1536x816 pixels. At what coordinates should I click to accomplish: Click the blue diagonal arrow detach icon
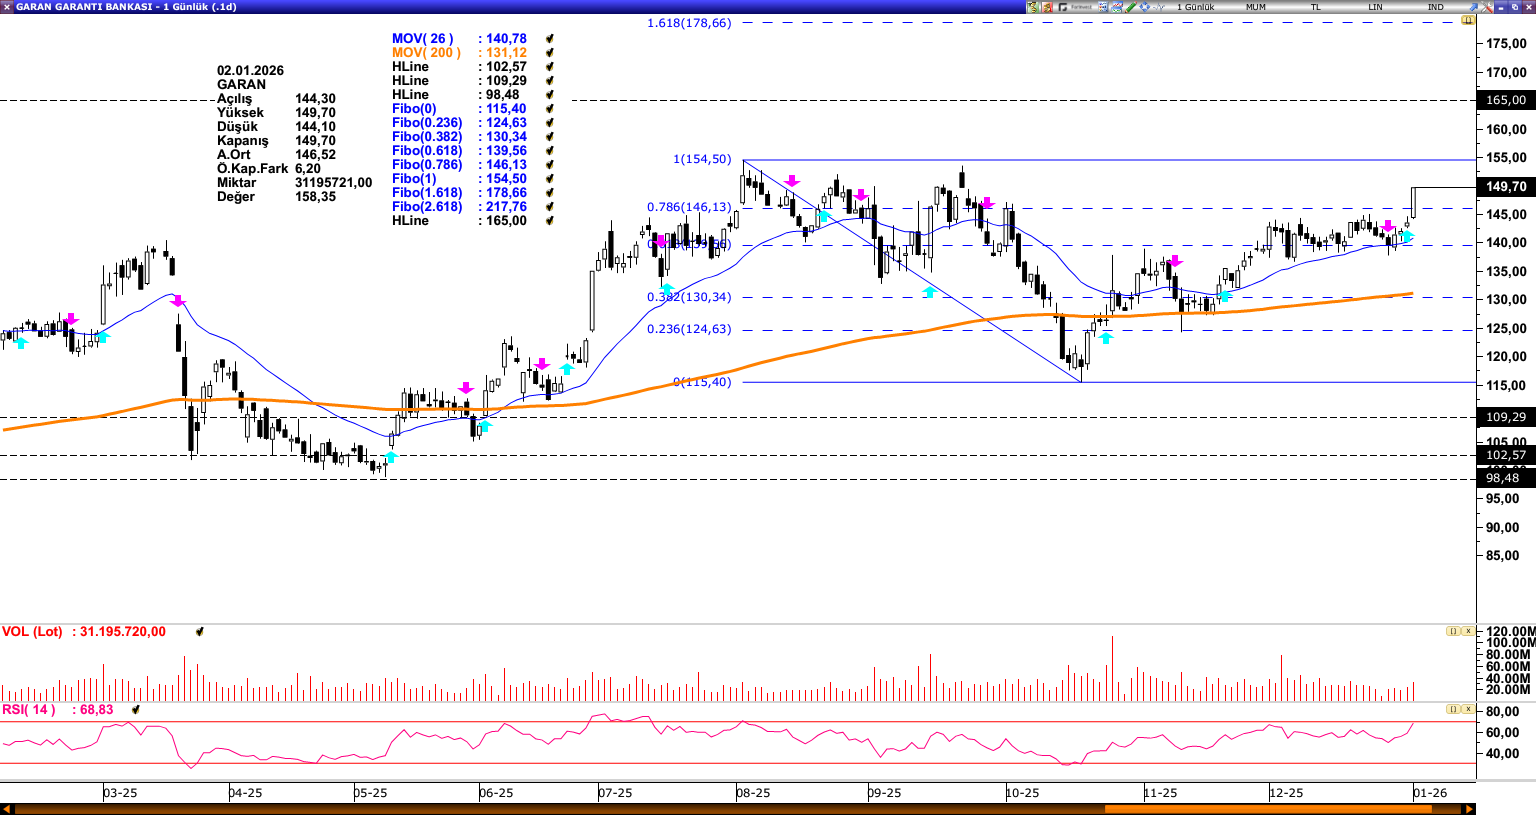point(1472,7)
